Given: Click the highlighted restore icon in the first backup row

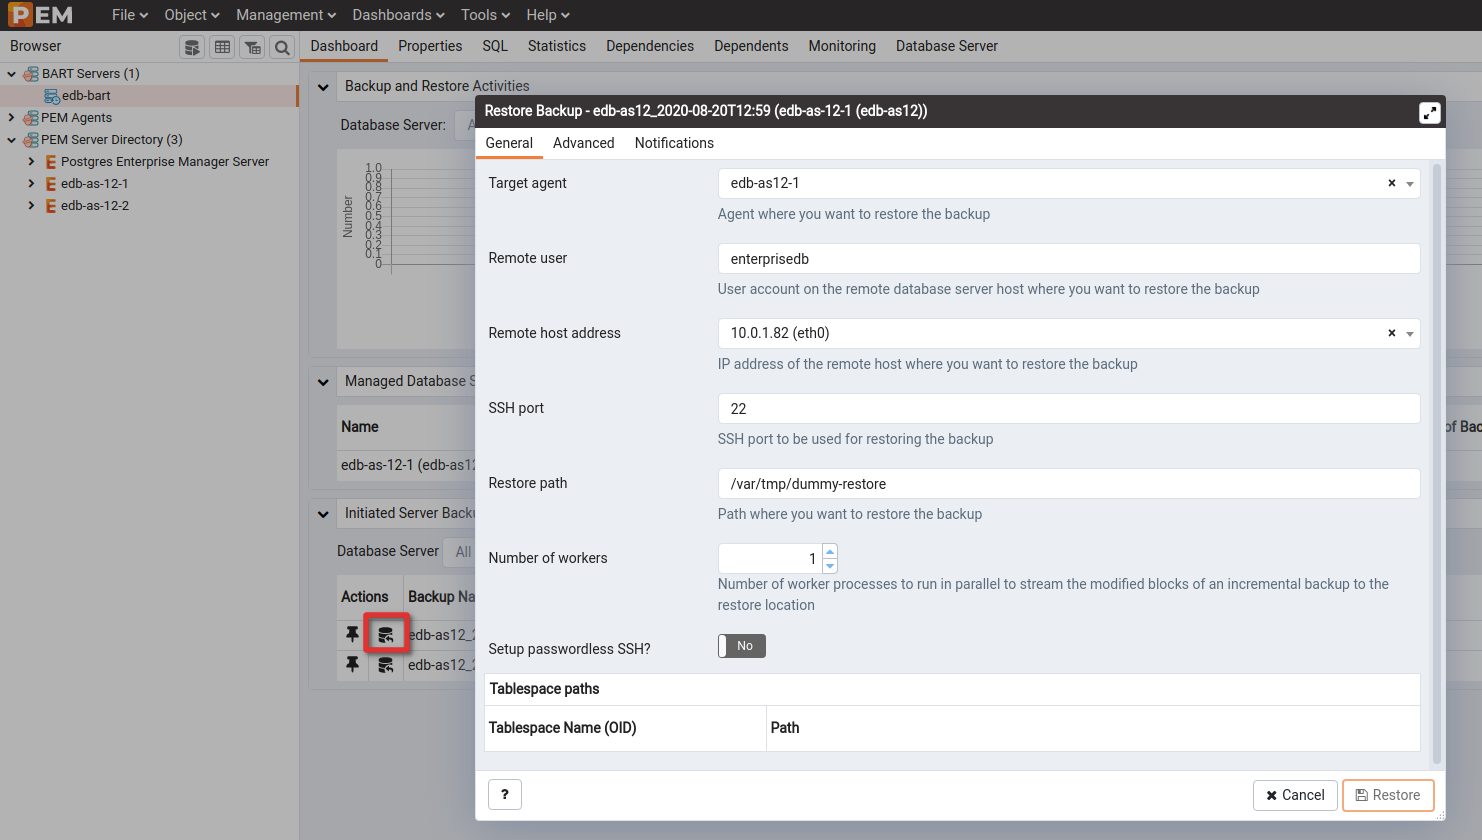Looking at the screenshot, I should pos(385,634).
